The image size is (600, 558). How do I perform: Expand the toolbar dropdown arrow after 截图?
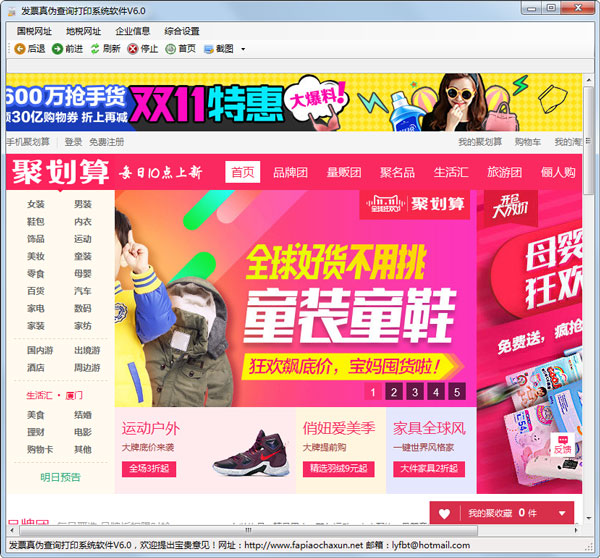243,49
